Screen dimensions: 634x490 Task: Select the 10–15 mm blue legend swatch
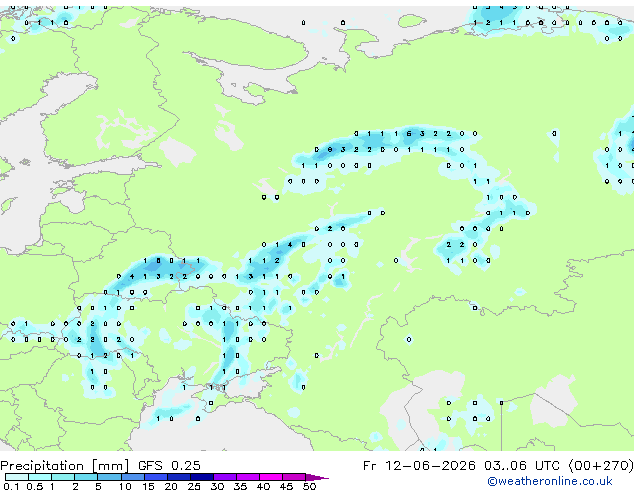pyautogui.click(x=133, y=477)
